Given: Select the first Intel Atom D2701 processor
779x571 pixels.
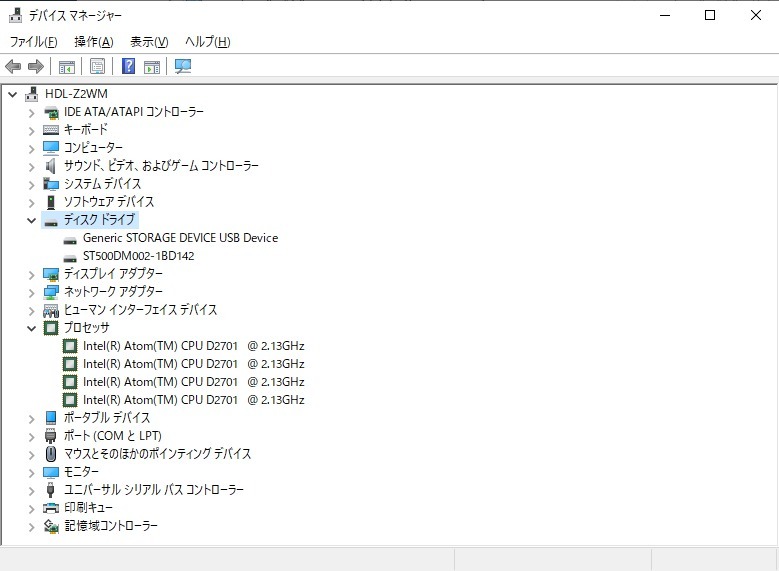Looking at the screenshot, I should pos(194,346).
